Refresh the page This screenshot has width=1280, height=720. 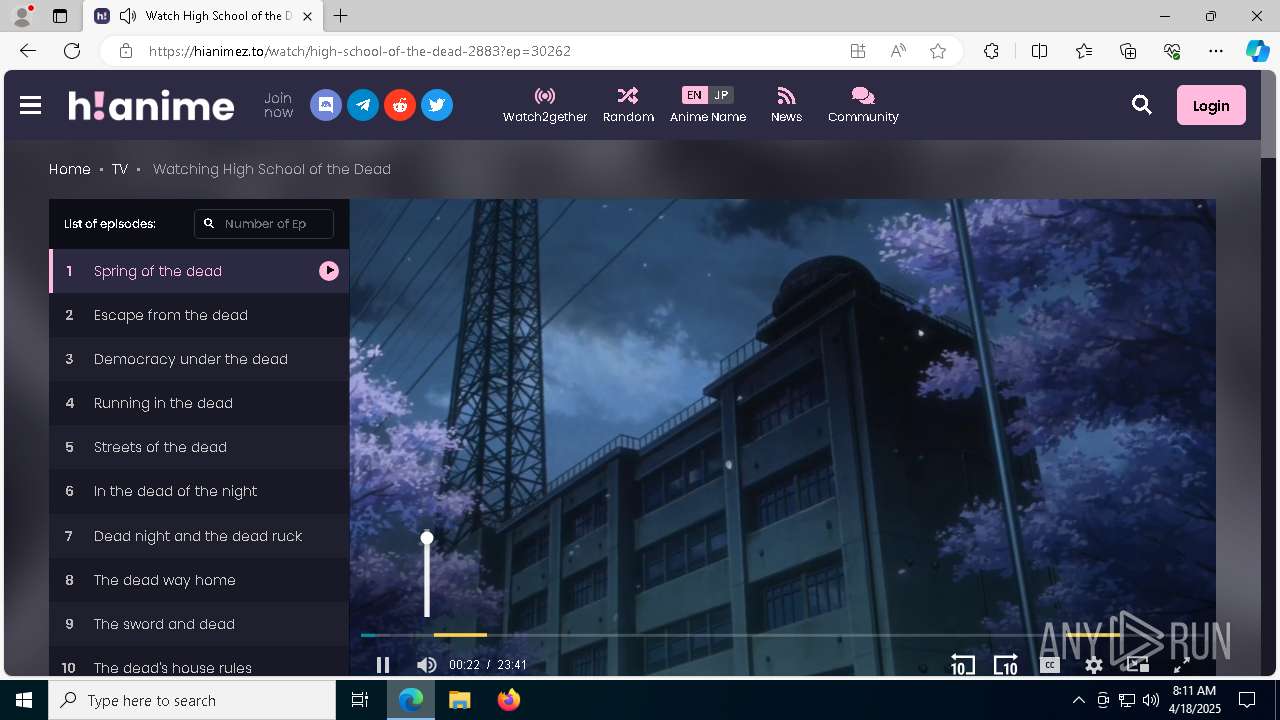[72, 51]
